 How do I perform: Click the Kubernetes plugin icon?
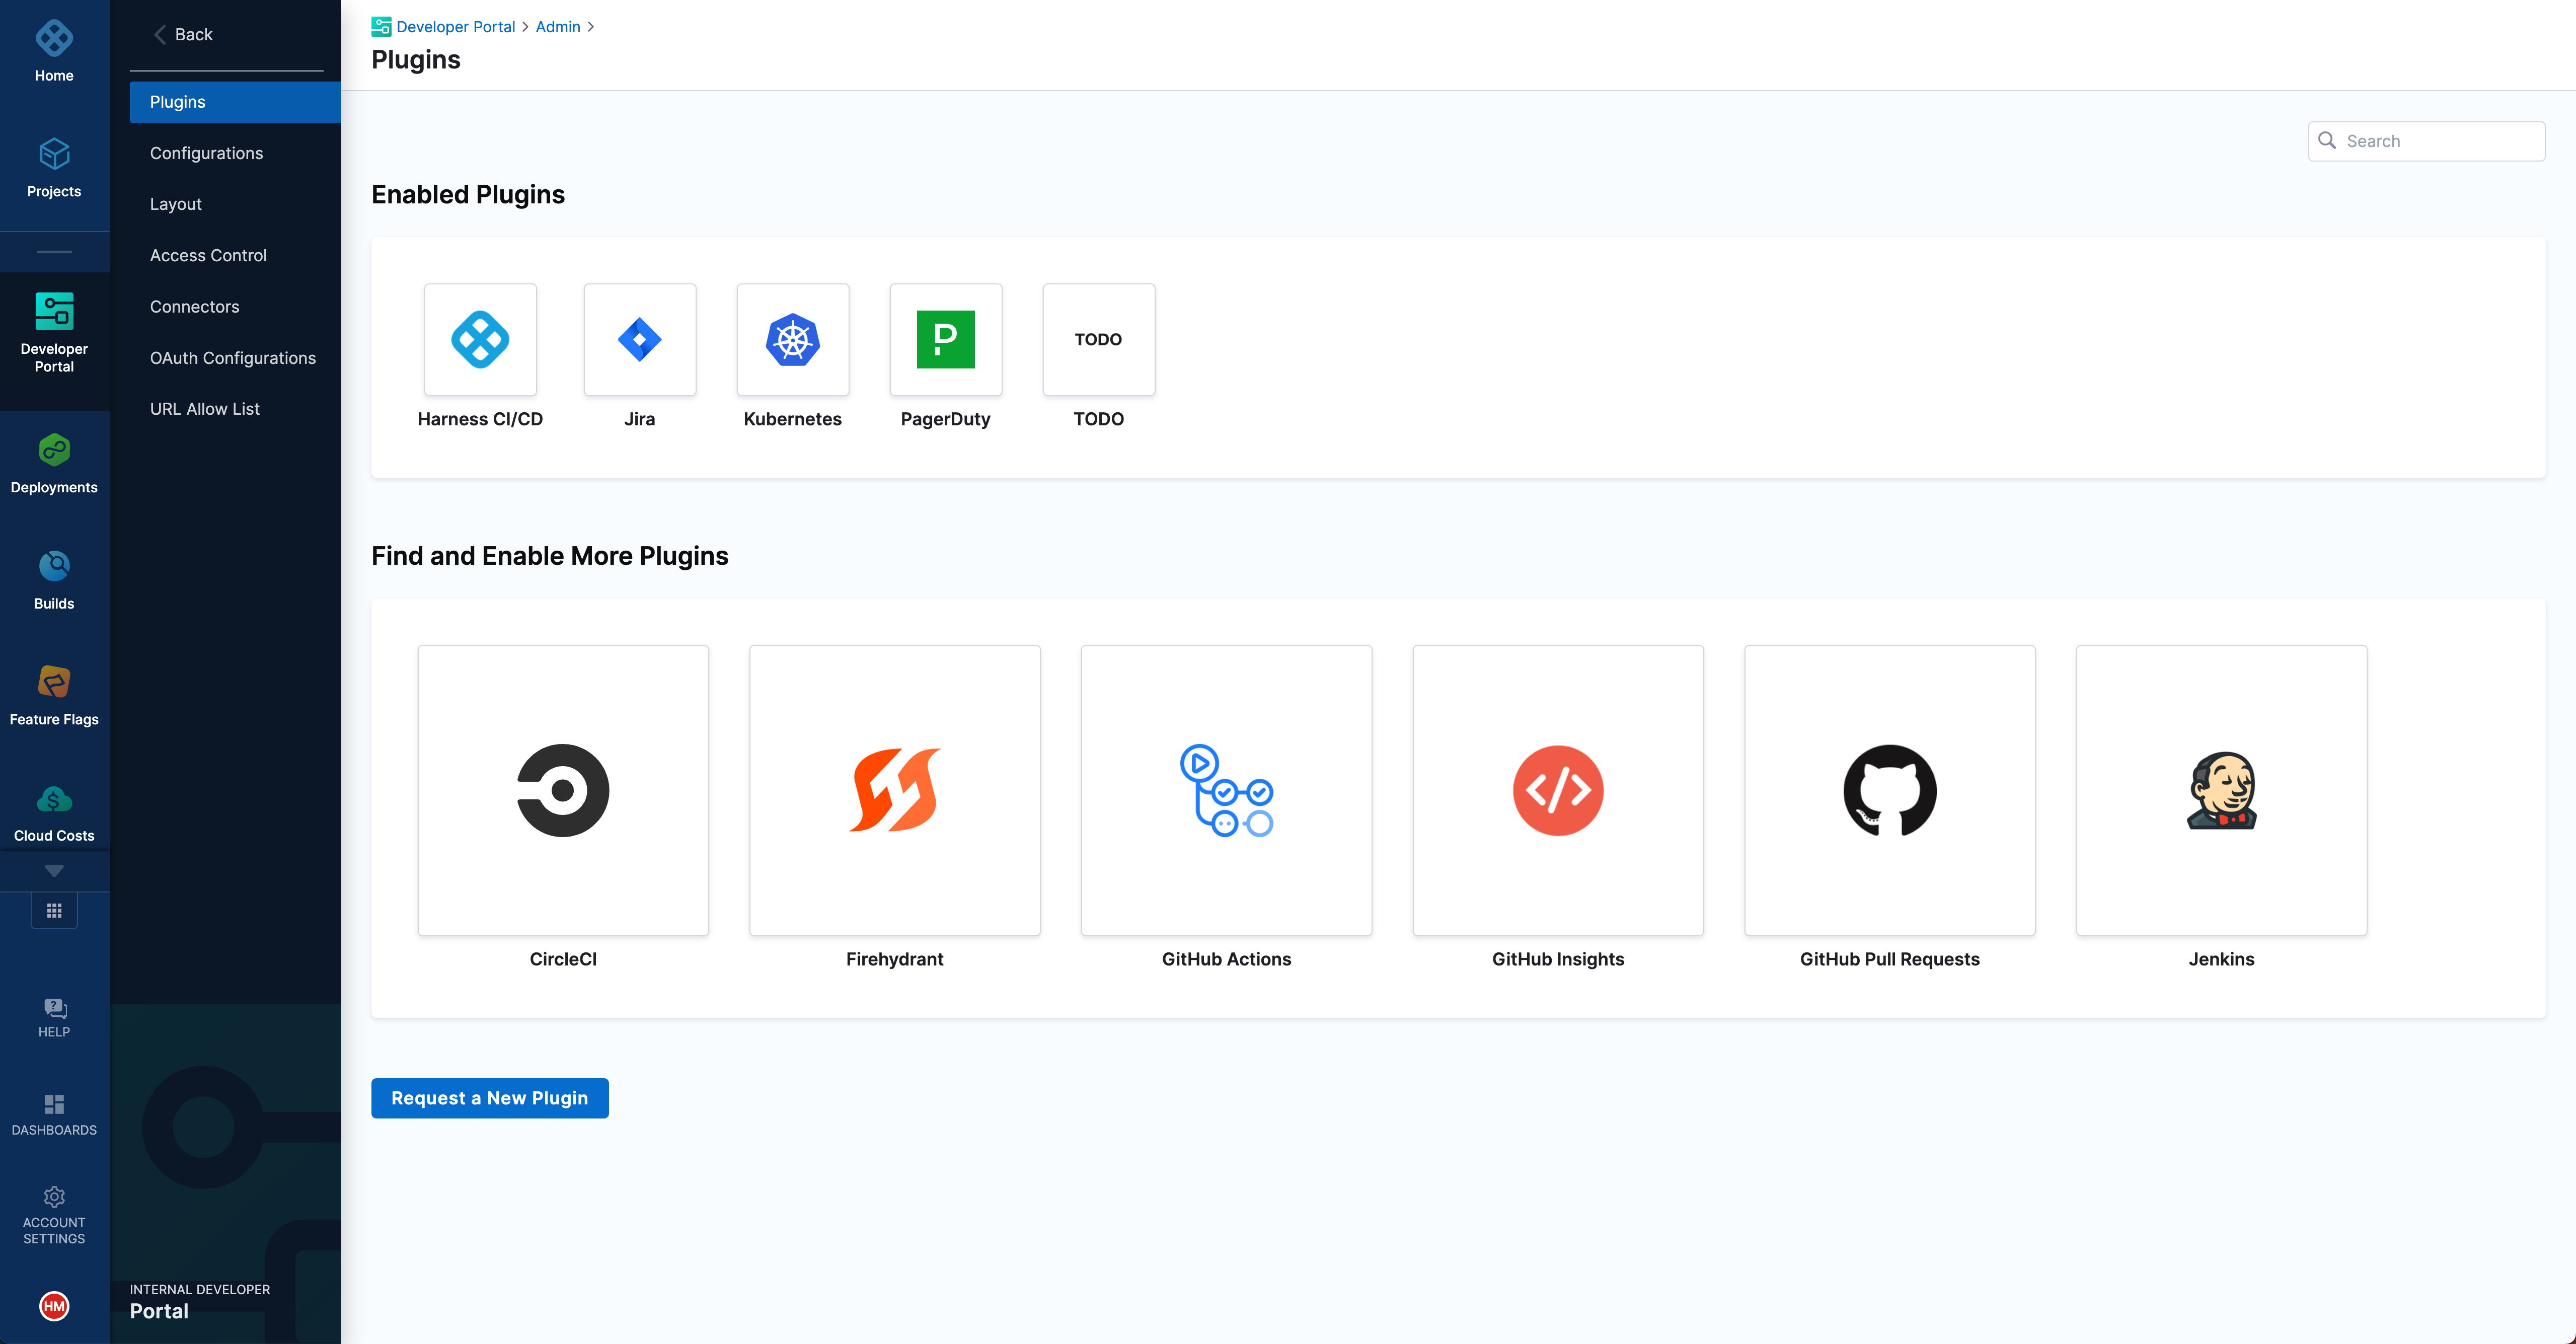[791, 339]
